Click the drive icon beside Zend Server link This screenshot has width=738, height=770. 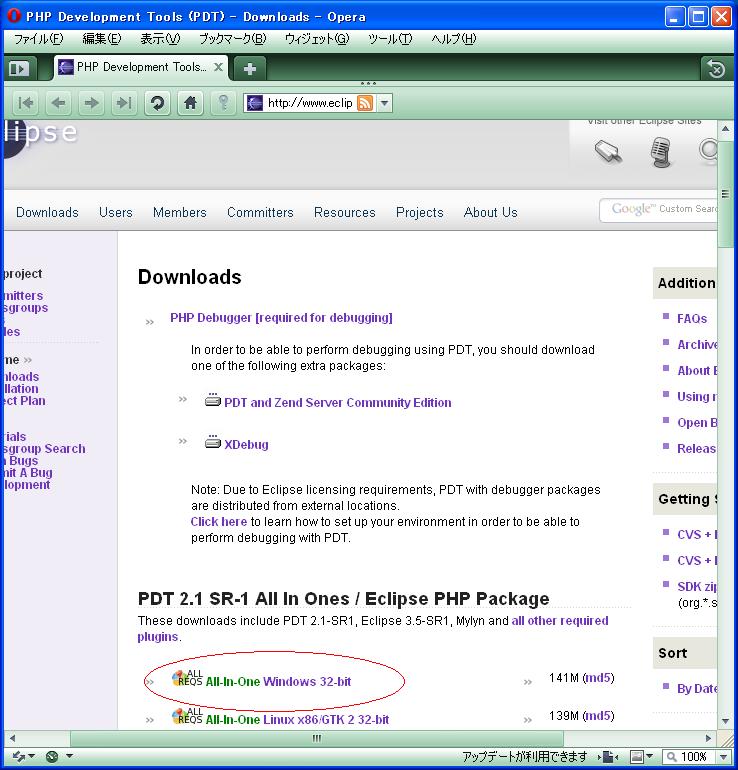tap(213, 400)
